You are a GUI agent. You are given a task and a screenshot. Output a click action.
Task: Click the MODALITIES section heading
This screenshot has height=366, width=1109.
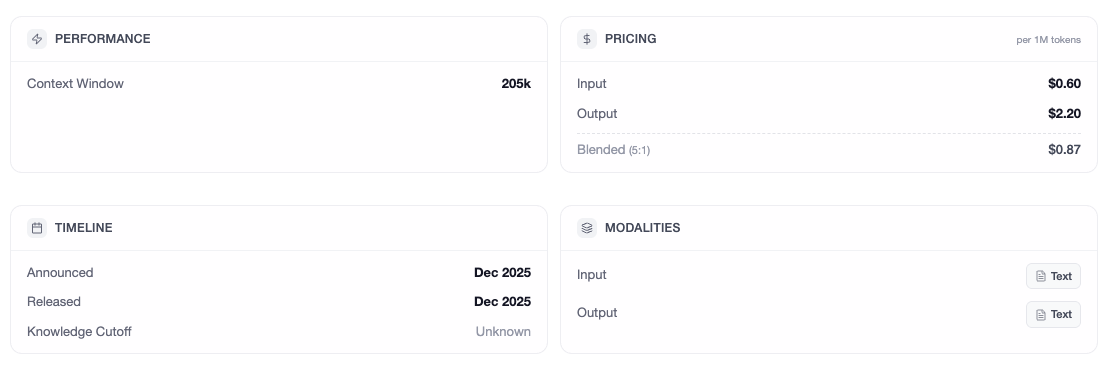[642, 228]
